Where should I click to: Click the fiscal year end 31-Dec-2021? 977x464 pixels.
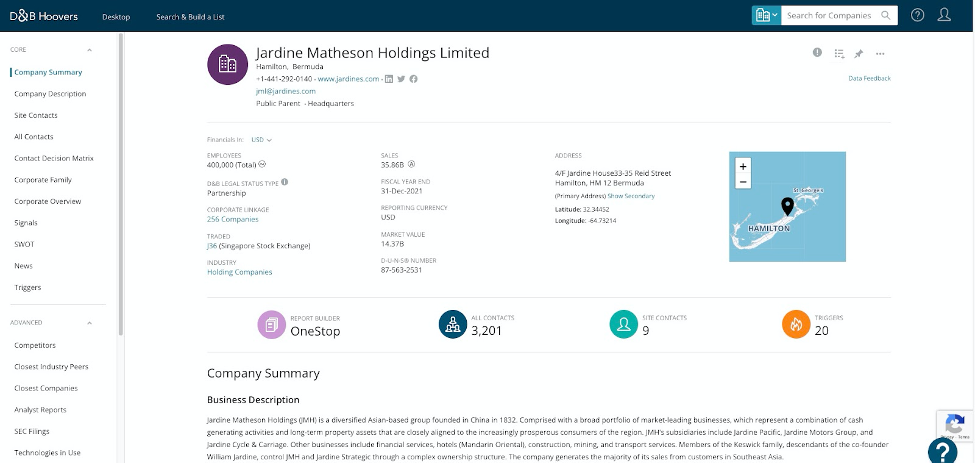401,191
